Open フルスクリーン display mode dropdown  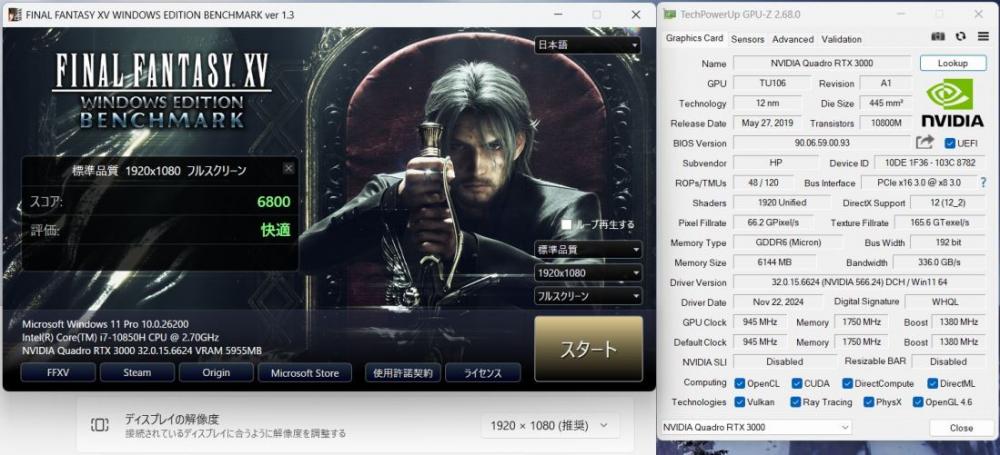588,296
